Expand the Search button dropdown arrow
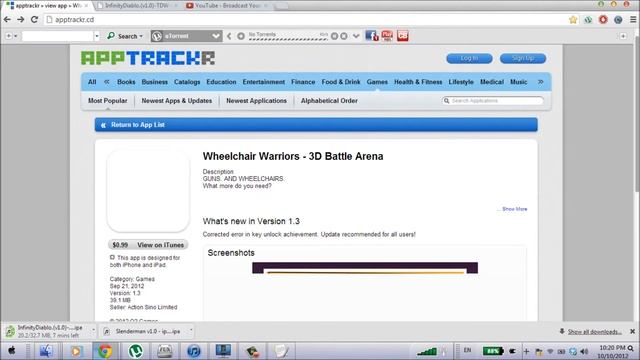Screen dimensions: 640x360 tap(141, 36)
